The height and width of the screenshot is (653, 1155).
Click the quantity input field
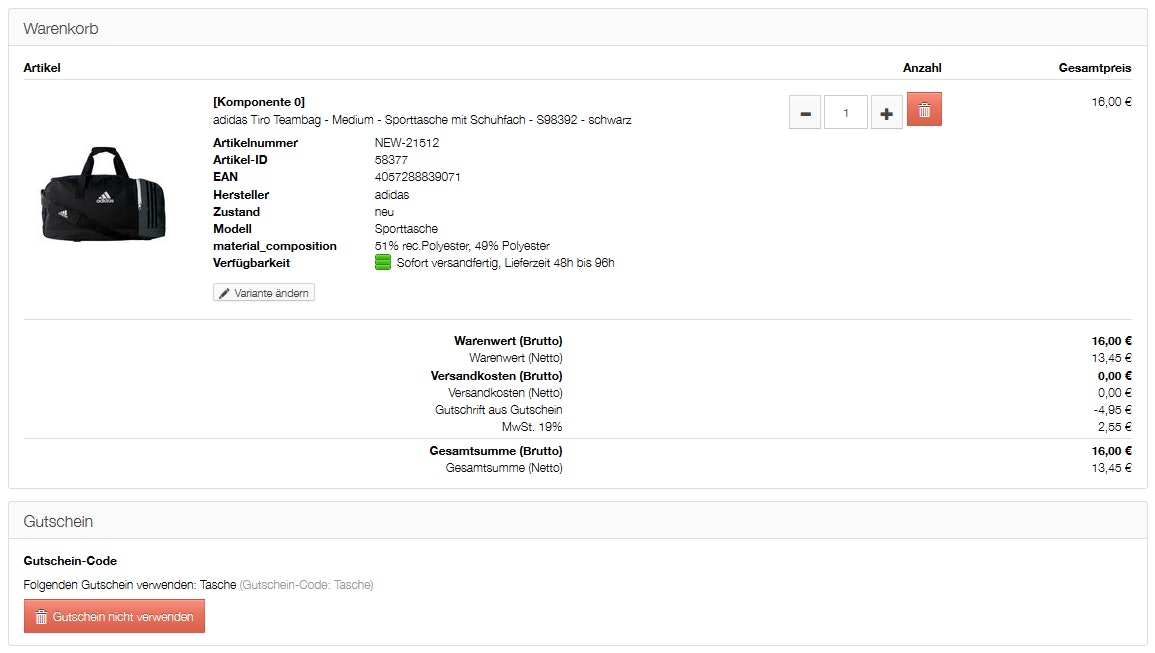pos(846,113)
